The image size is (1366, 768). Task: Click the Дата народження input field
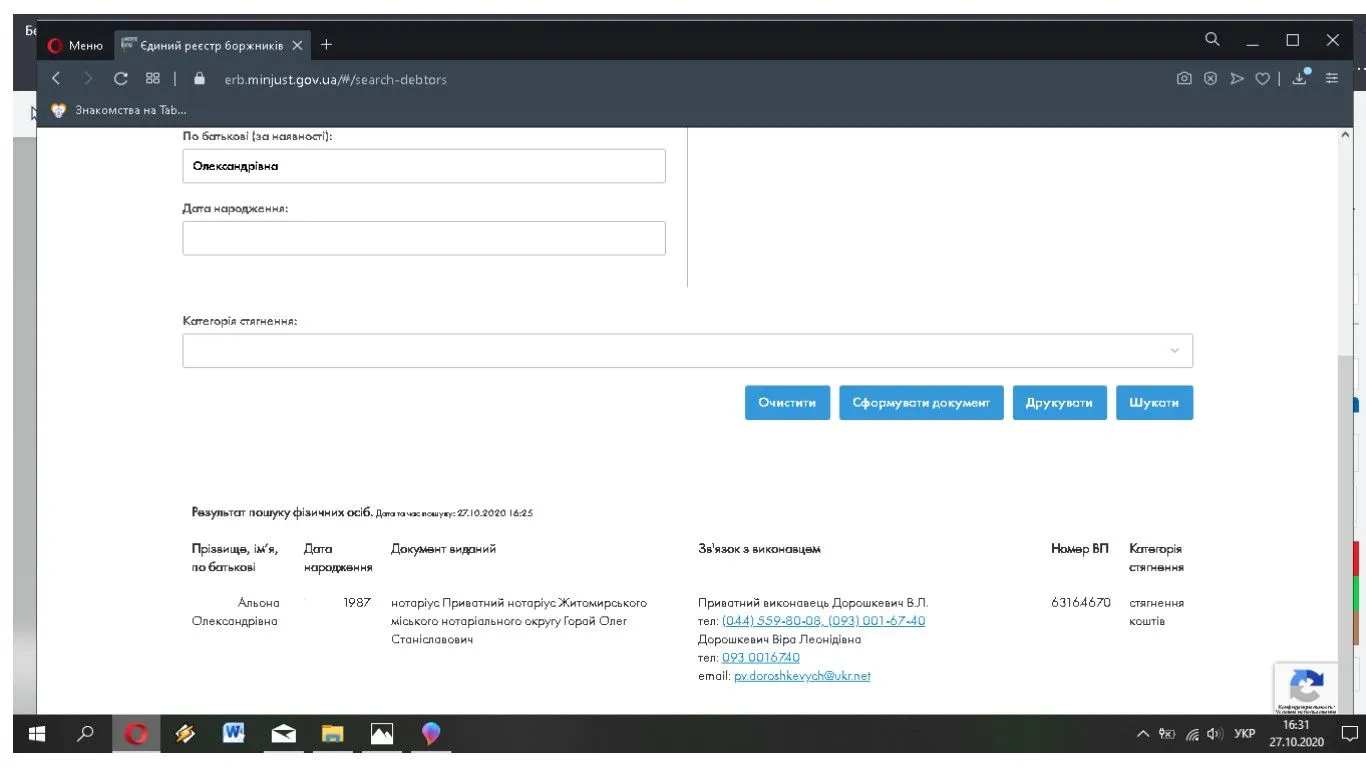tap(424, 238)
